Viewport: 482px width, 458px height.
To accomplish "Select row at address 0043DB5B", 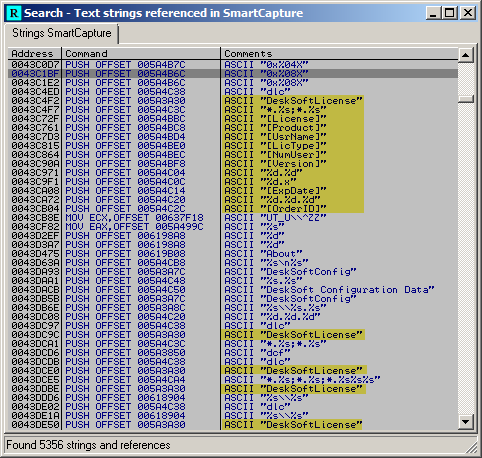I will (x=233, y=299).
